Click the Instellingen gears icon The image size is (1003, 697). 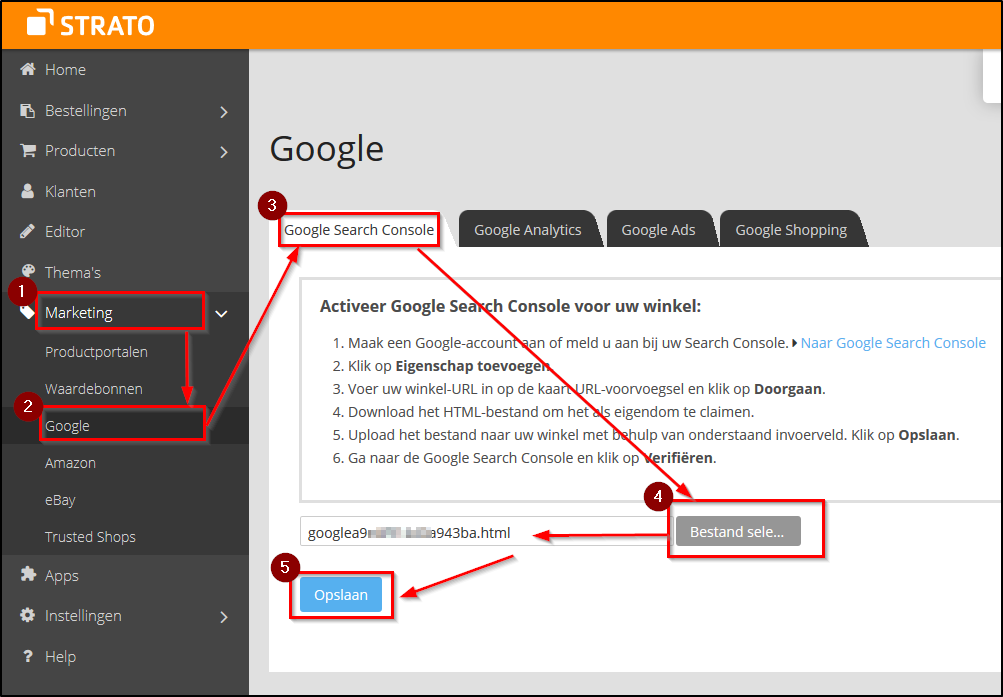point(28,616)
